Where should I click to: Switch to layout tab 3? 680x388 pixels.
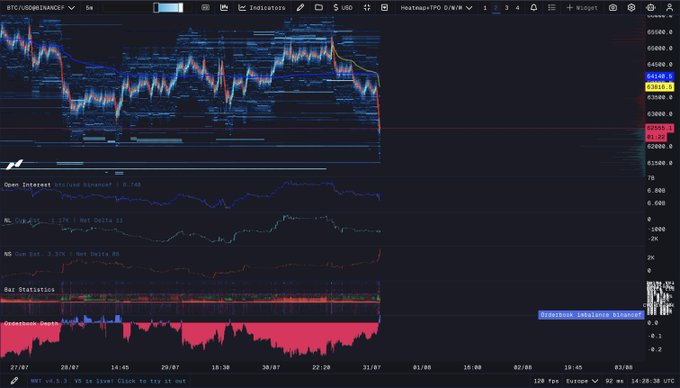point(507,8)
